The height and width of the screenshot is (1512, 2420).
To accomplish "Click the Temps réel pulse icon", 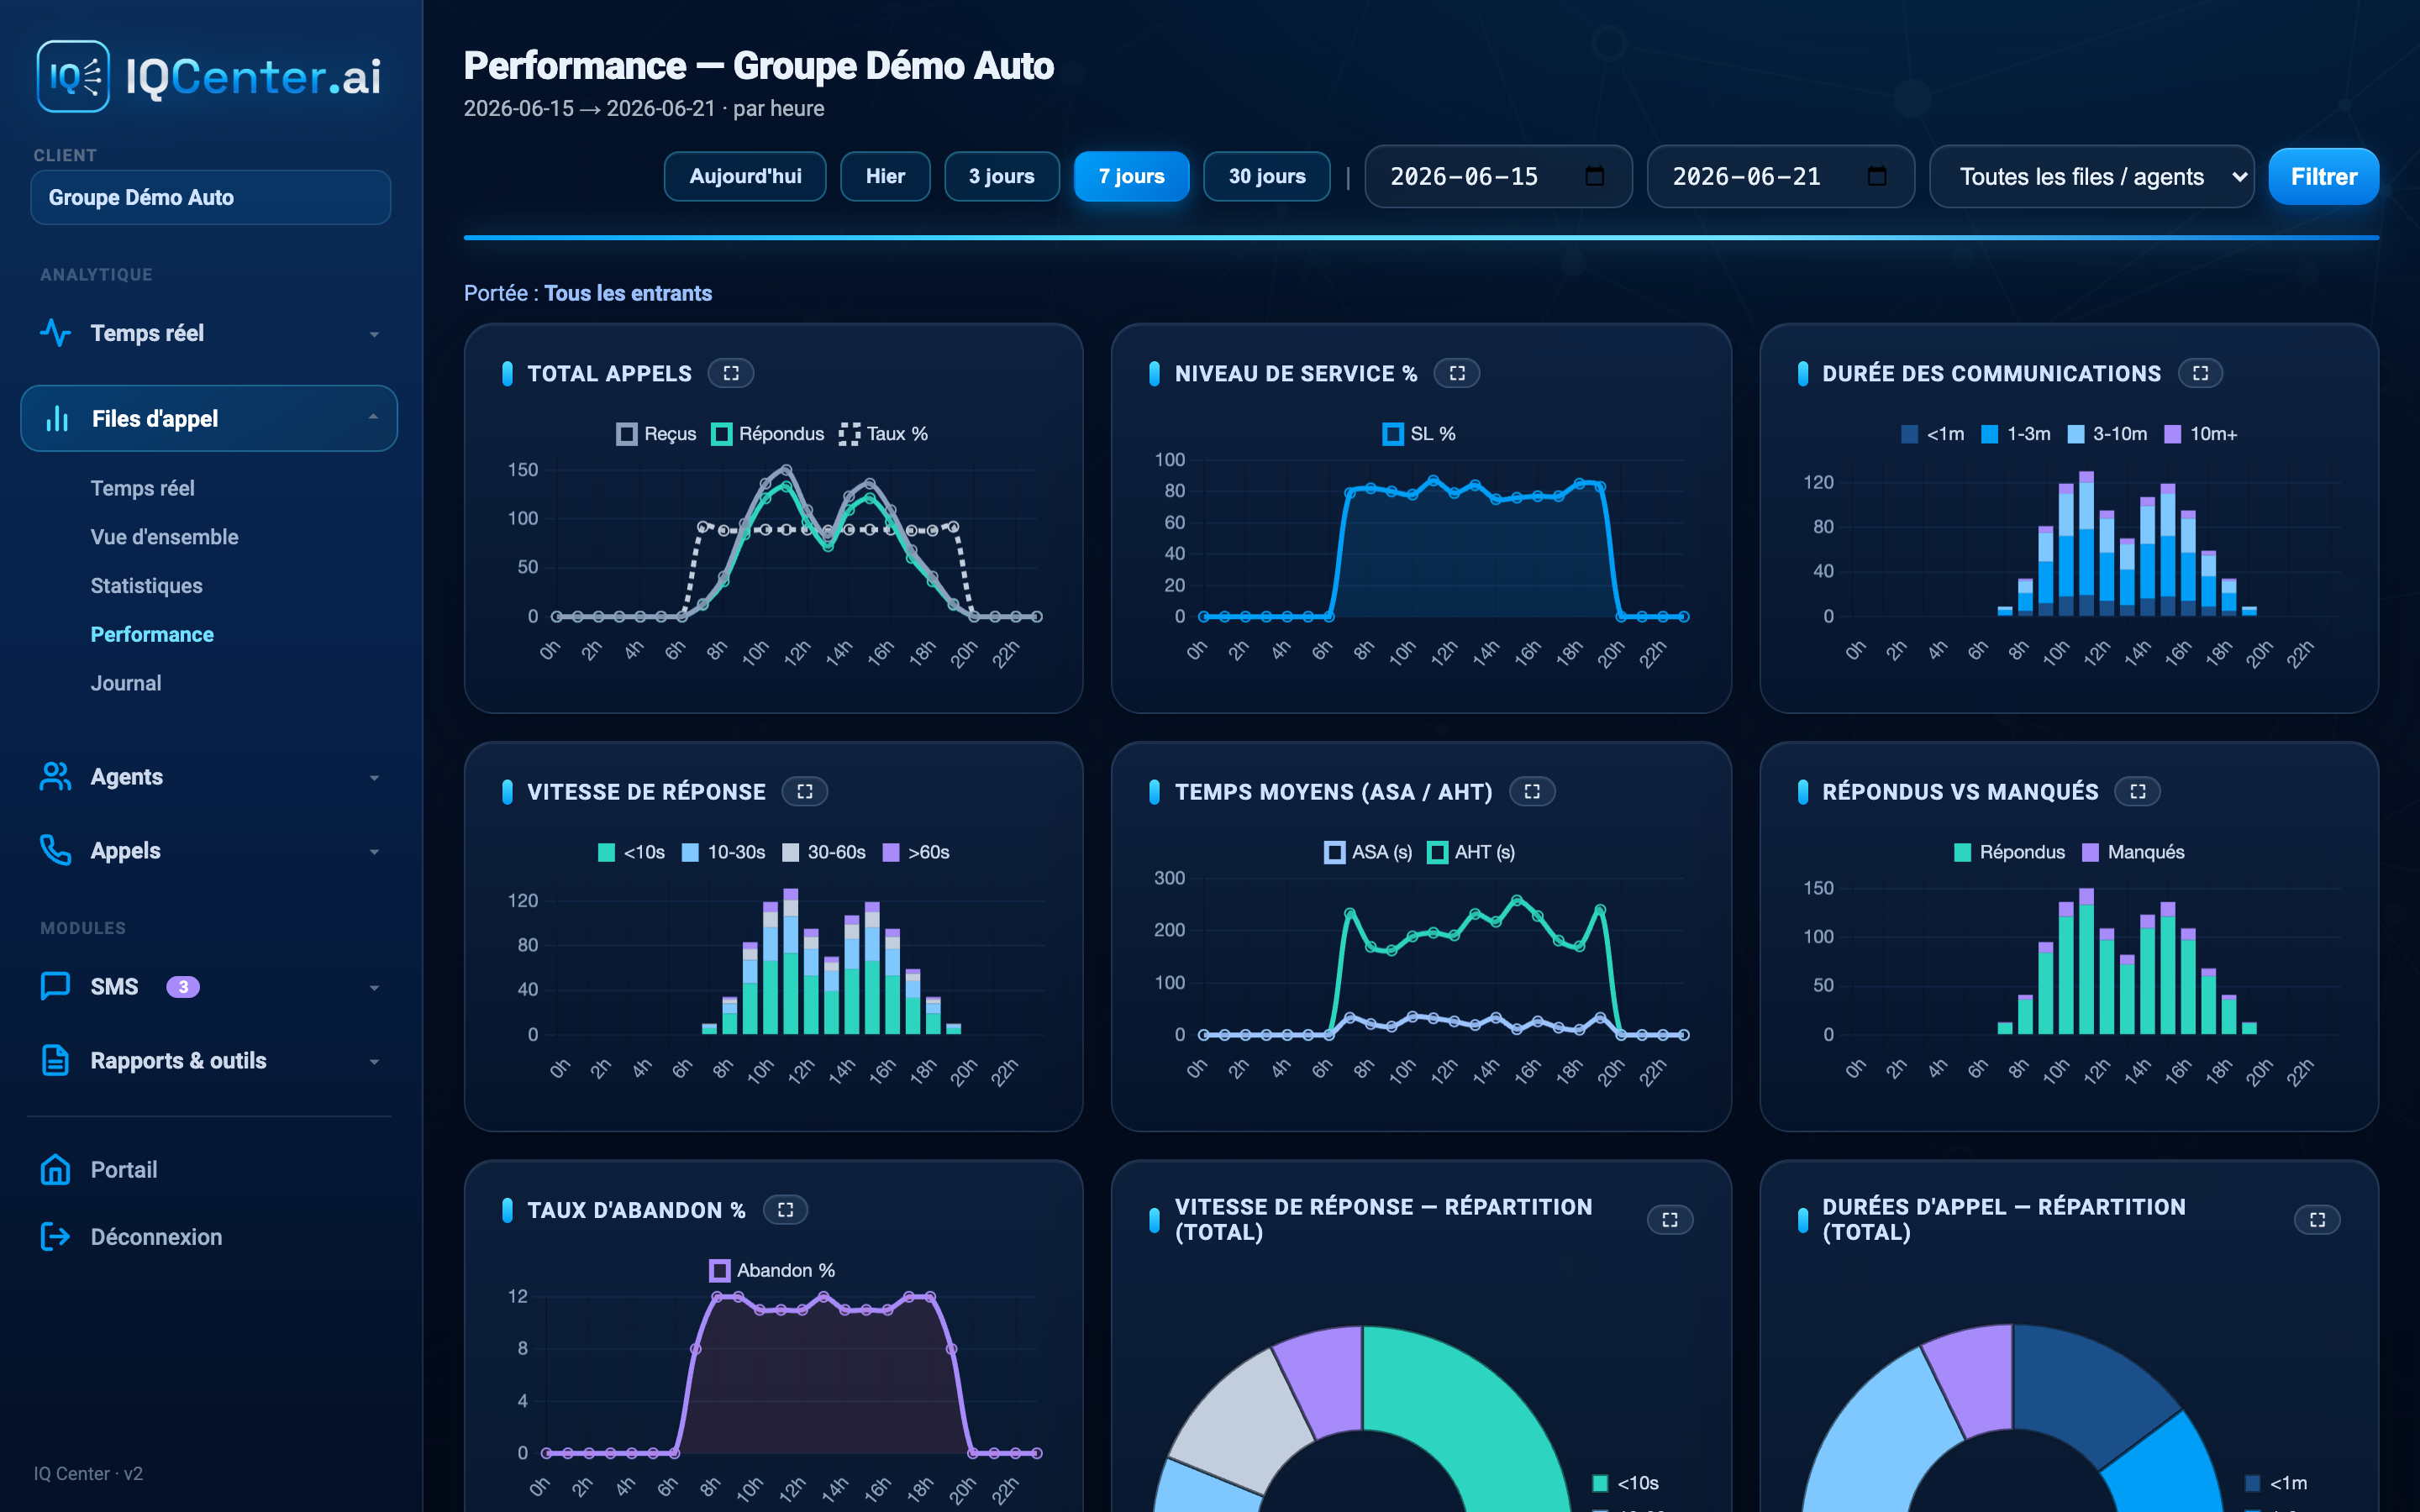I will point(56,333).
